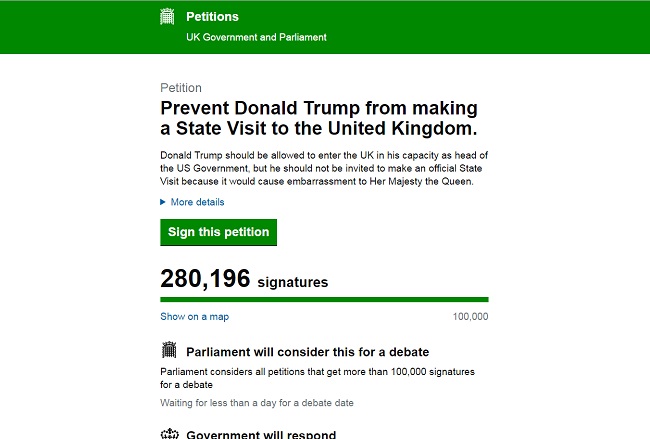Image resolution: width=650 pixels, height=439 pixels.
Task: Expand the More details disclosure triangle
Action: coord(164,202)
